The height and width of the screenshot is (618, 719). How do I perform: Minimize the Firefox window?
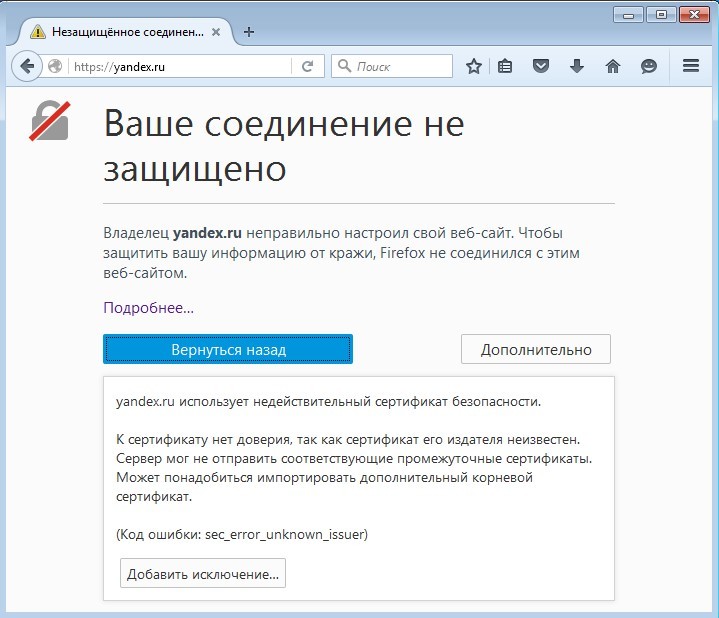click(628, 15)
